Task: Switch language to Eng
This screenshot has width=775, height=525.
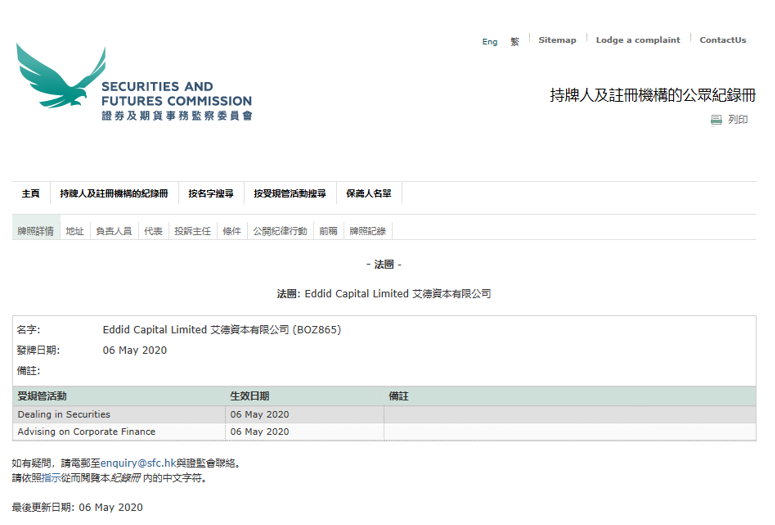Action: pyautogui.click(x=489, y=42)
